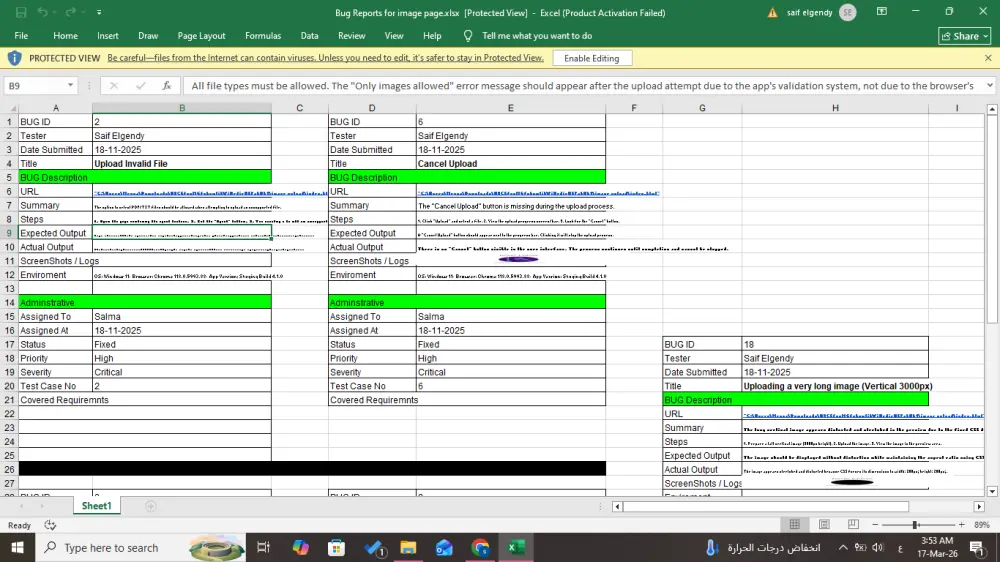Click the Undo arrow icon
This screenshot has height=562, width=1000.
tap(42, 12)
